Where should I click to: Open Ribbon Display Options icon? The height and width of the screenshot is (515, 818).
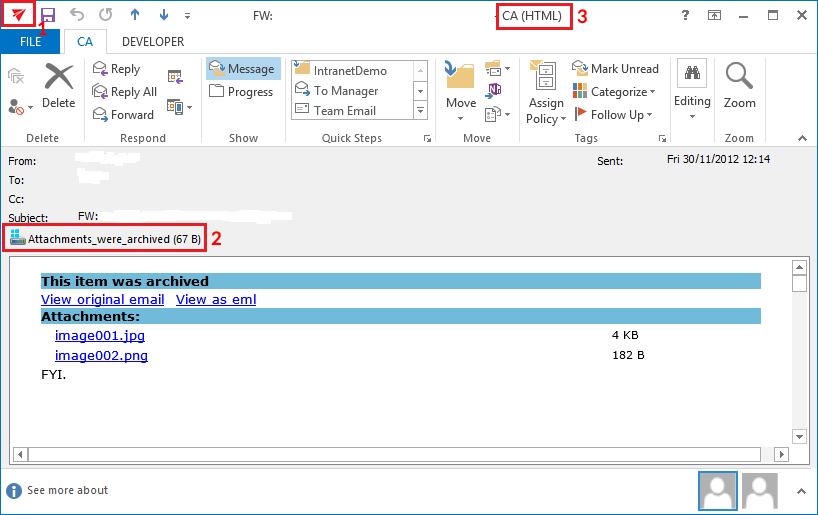click(x=714, y=15)
